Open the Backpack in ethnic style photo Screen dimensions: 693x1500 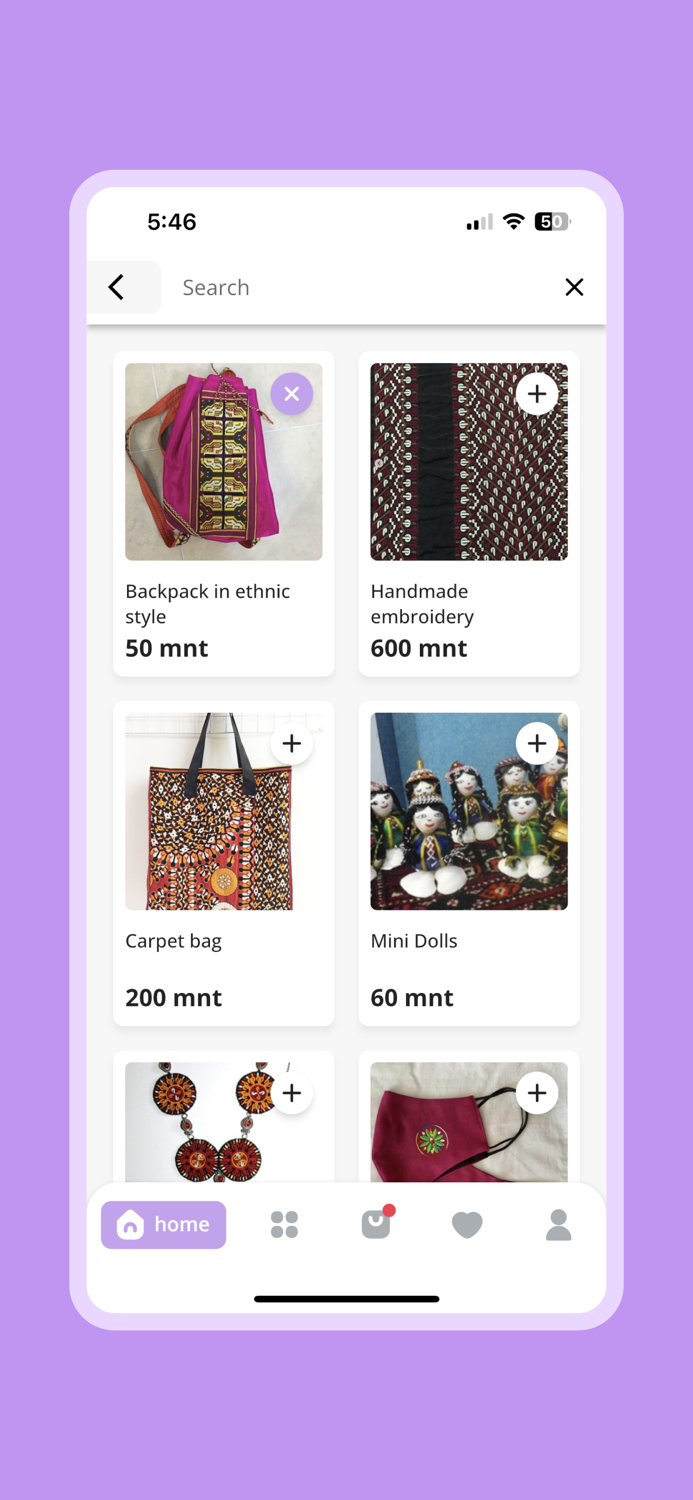[x=224, y=462]
